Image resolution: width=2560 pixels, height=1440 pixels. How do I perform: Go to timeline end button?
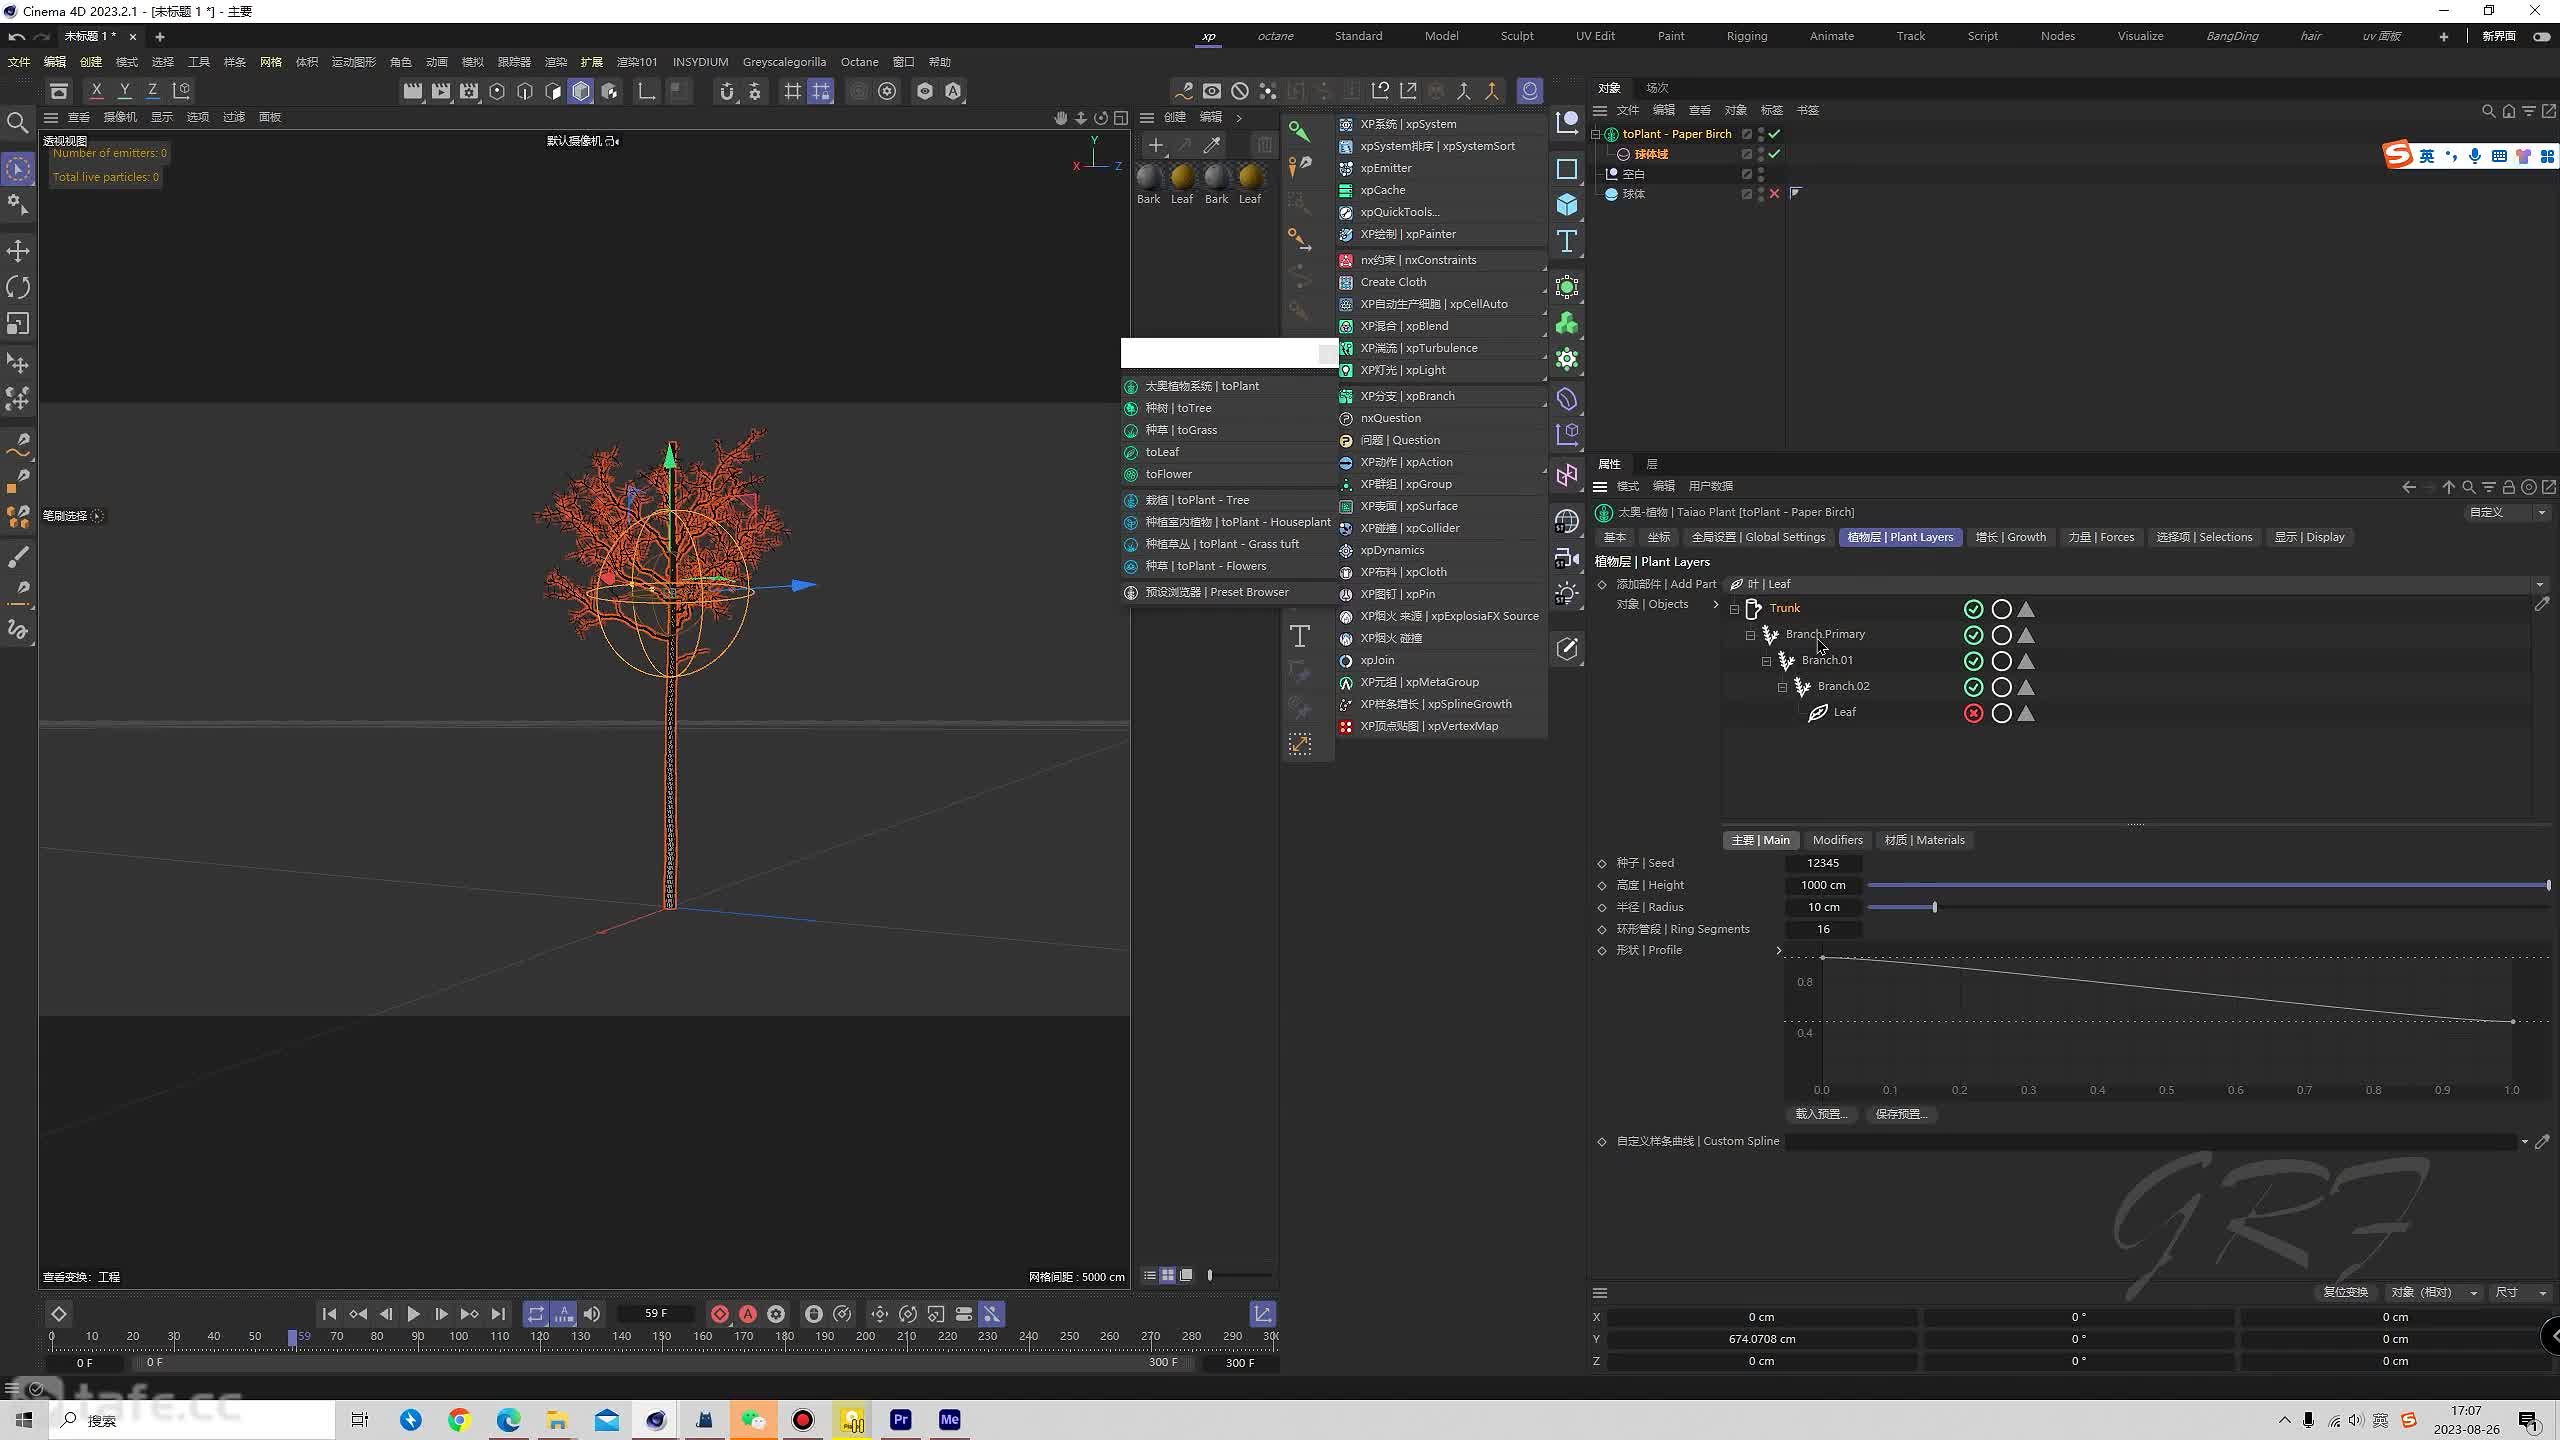498,1314
